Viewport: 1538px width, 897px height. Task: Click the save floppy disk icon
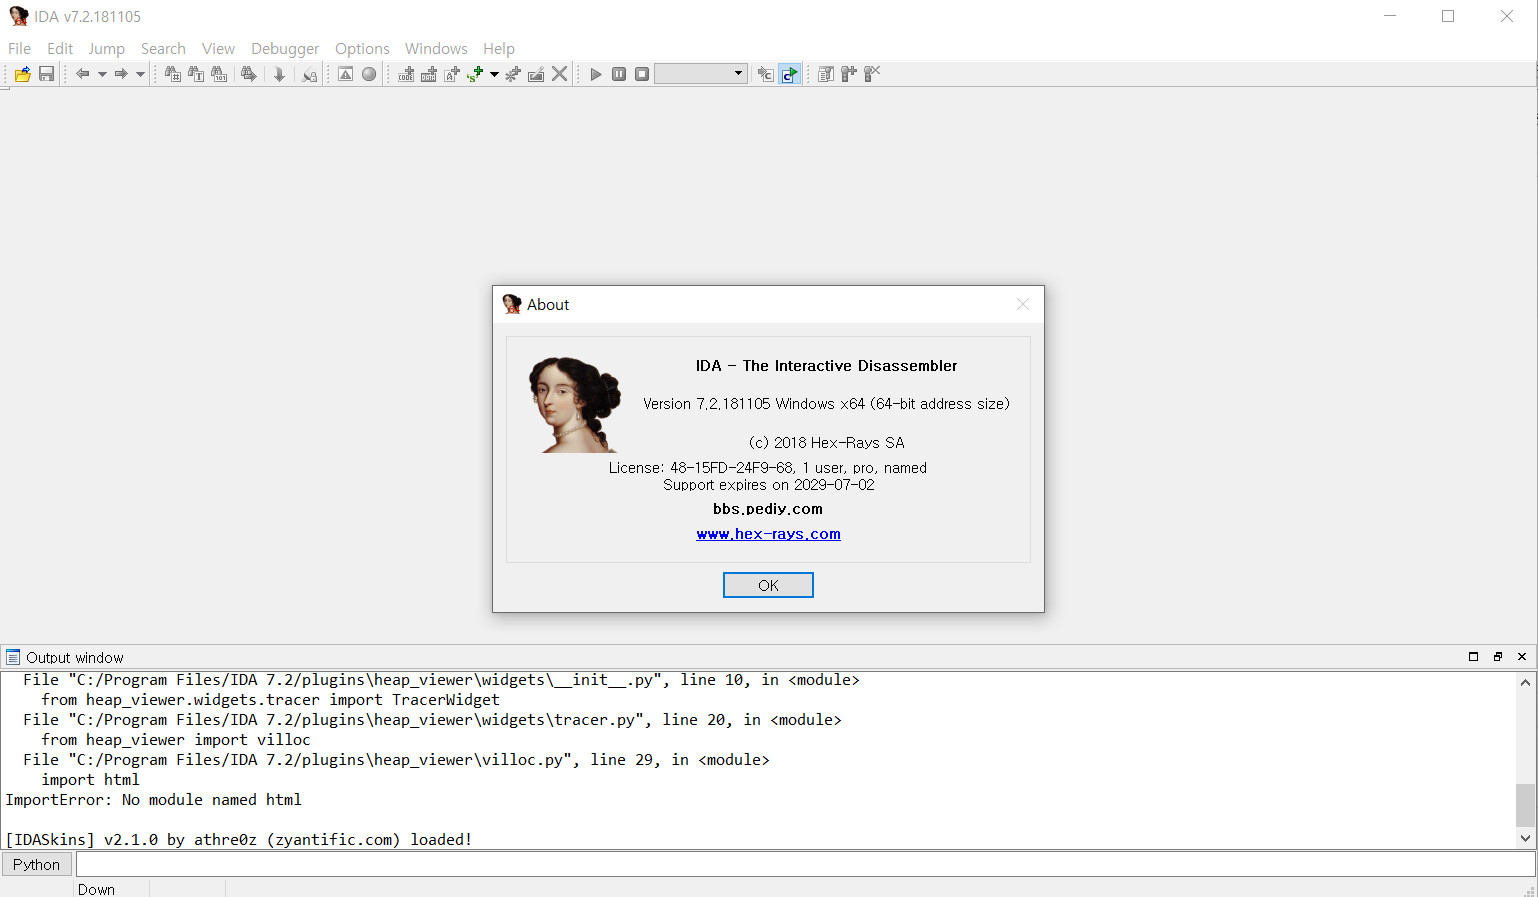[x=46, y=74]
